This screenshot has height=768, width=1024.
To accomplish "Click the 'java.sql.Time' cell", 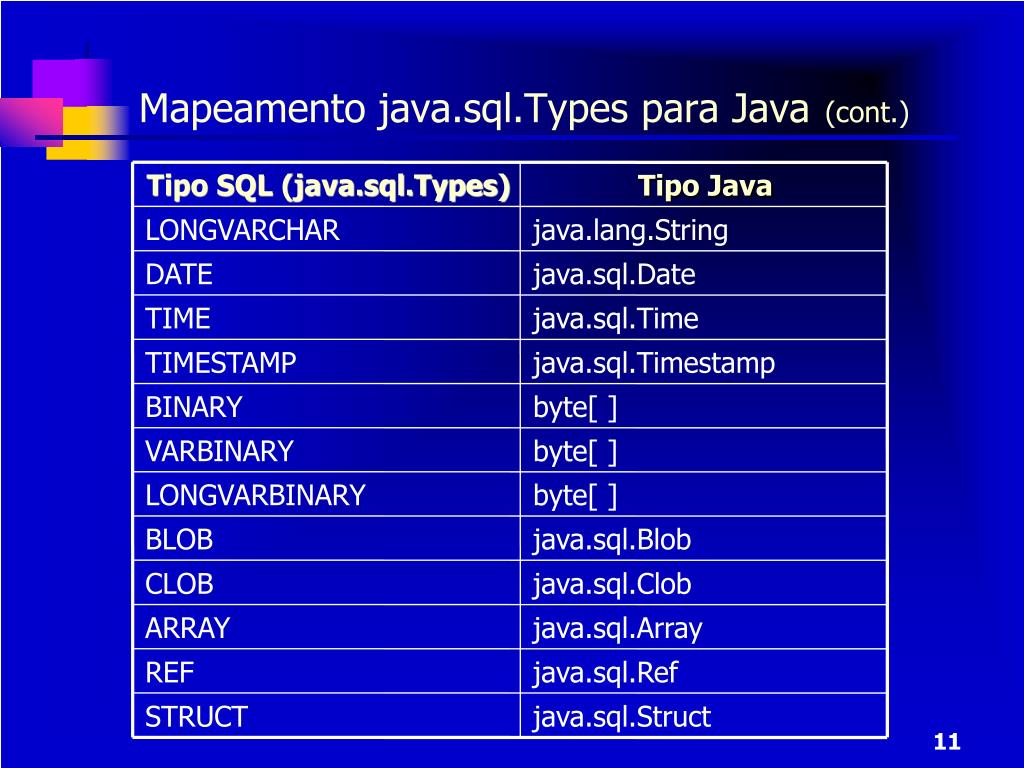I will pos(703,318).
